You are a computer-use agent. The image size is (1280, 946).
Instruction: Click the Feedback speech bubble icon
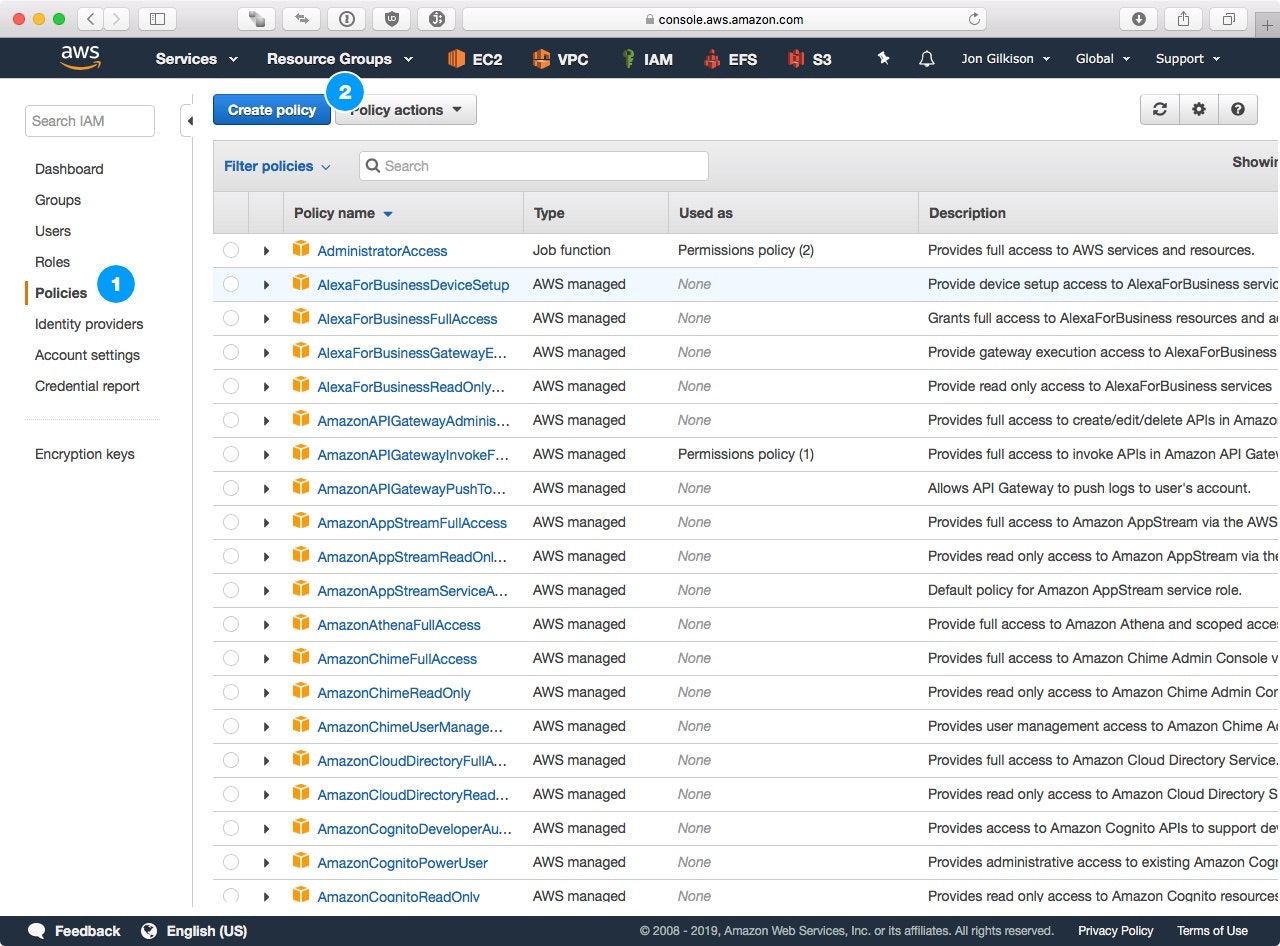(x=37, y=931)
